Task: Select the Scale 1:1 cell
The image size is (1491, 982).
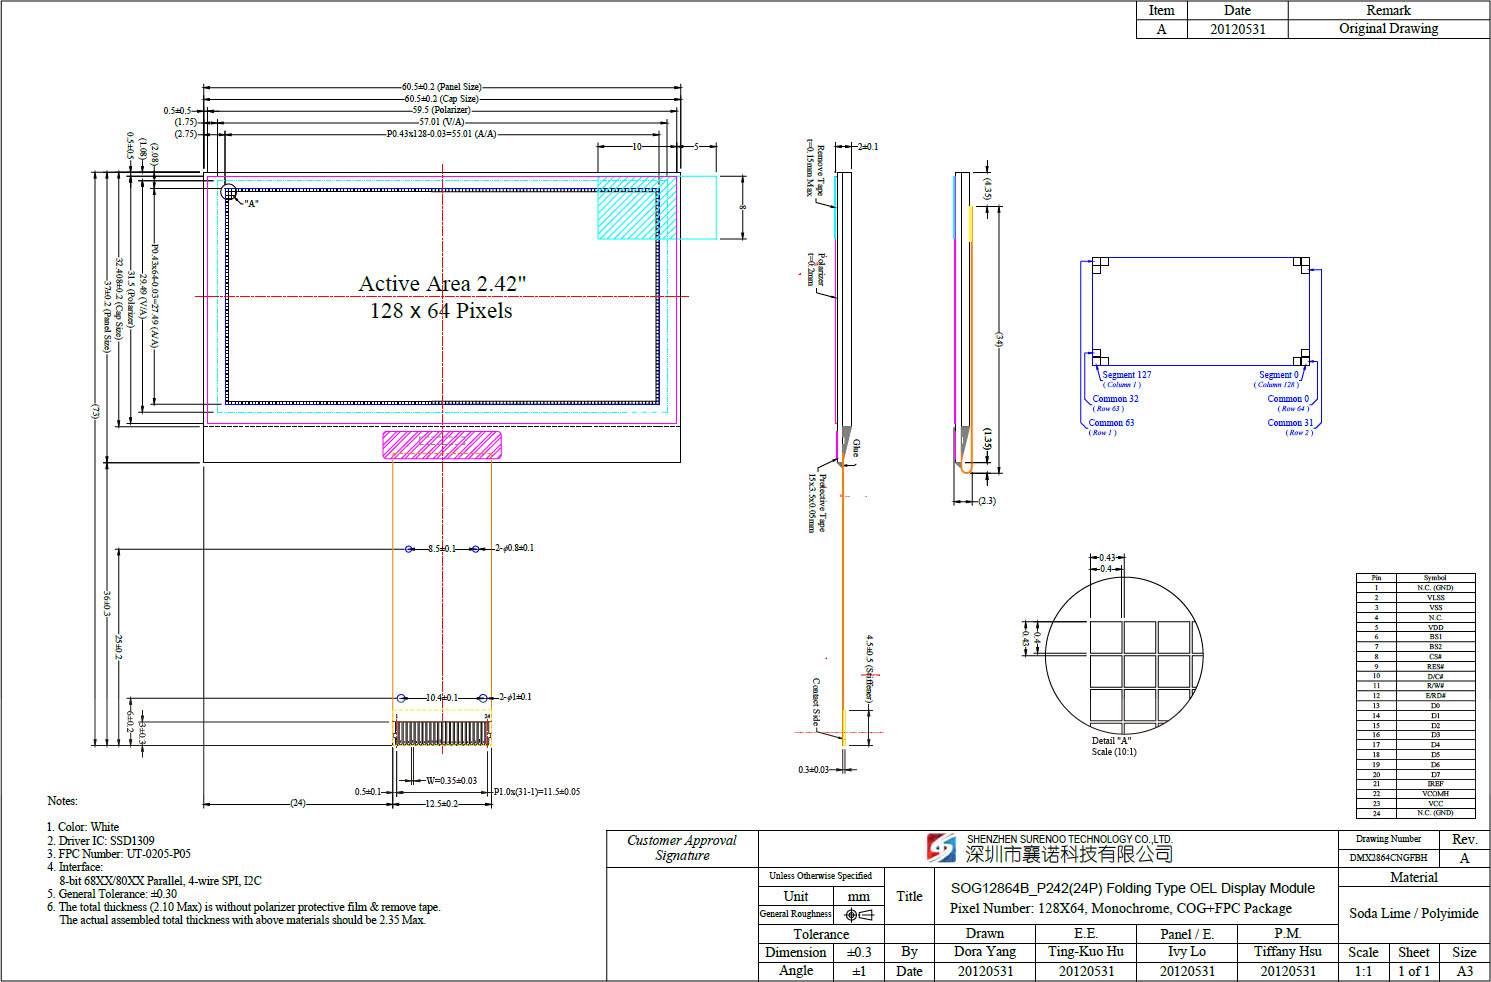Action: (x=1363, y=971)
